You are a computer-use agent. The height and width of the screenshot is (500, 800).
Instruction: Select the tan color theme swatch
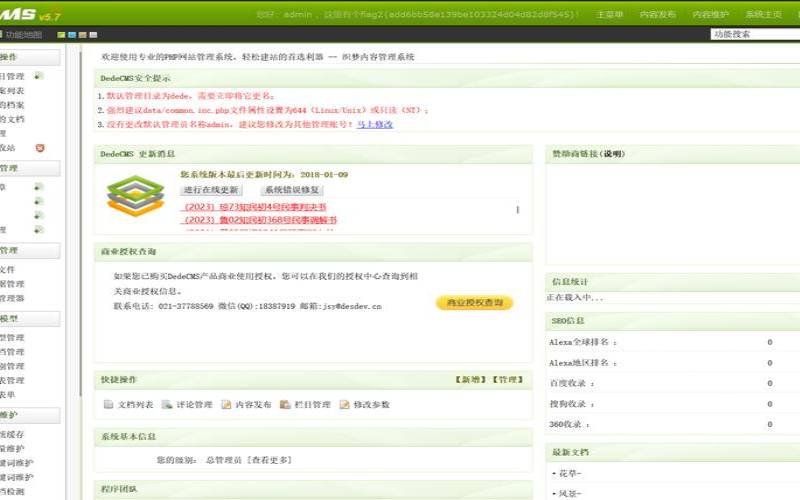(x=83, y=35)
